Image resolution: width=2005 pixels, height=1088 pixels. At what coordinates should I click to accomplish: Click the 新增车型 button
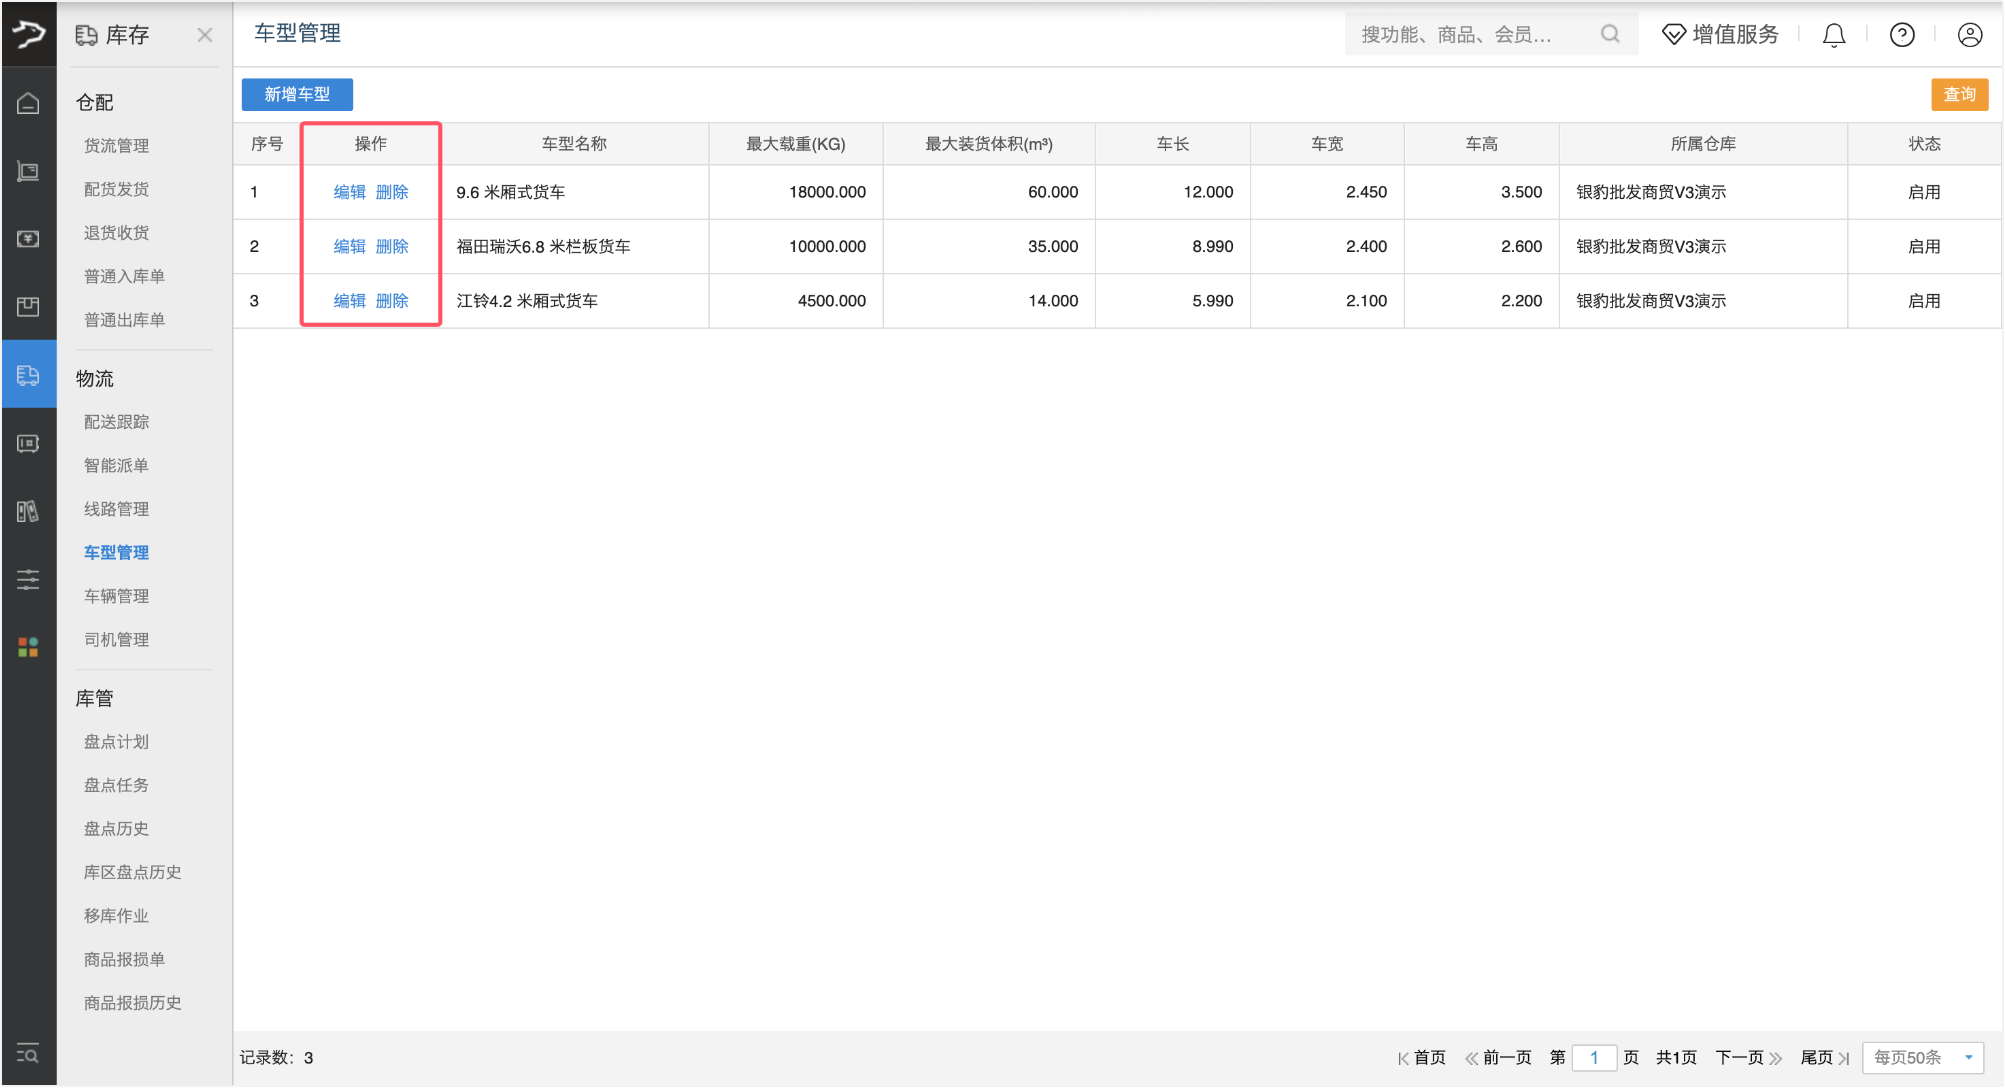297,94
